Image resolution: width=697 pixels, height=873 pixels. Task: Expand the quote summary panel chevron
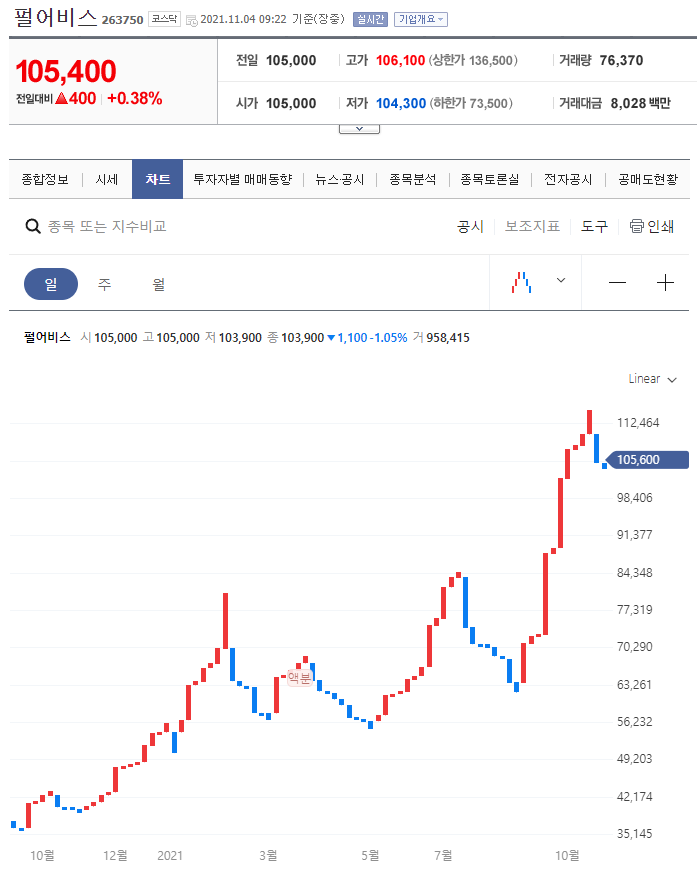pos(359,129)
